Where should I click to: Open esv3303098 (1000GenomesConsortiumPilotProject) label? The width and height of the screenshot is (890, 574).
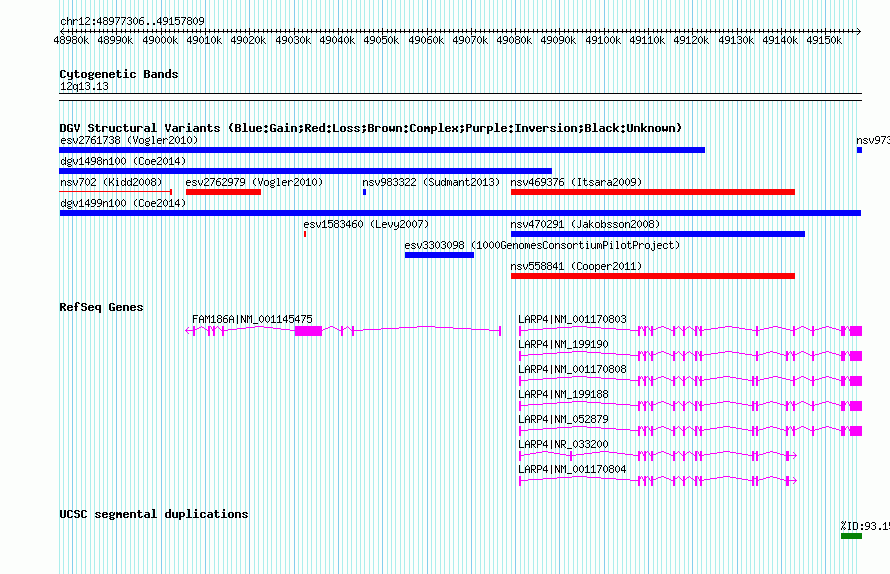tap(542, 245)
